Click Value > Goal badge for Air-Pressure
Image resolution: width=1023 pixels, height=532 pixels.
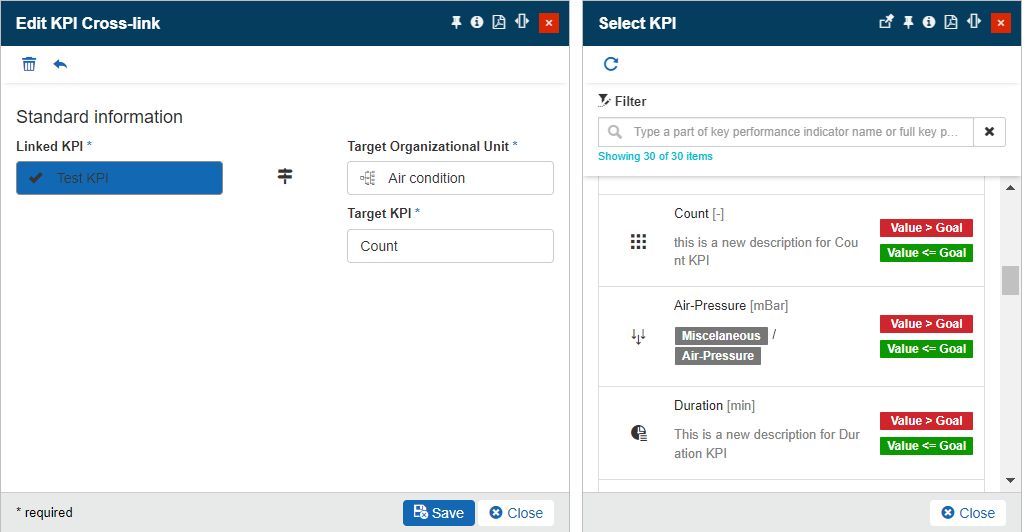click(926, 324)
